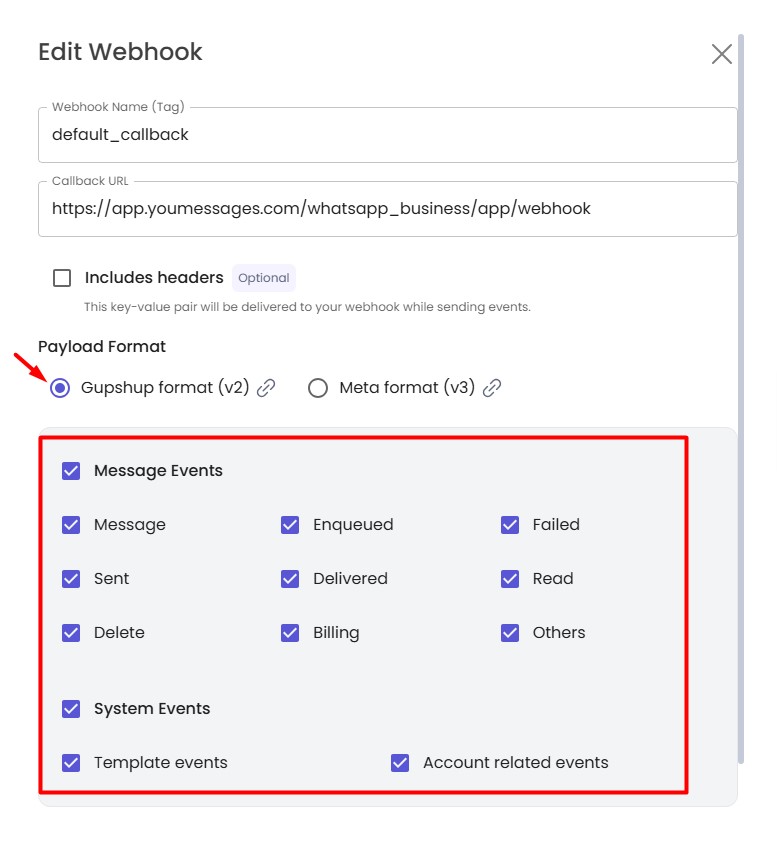This screenshot has height=846, width=777.
Task: Open Meta format (v3) link icon
Action: pos(492,388)
